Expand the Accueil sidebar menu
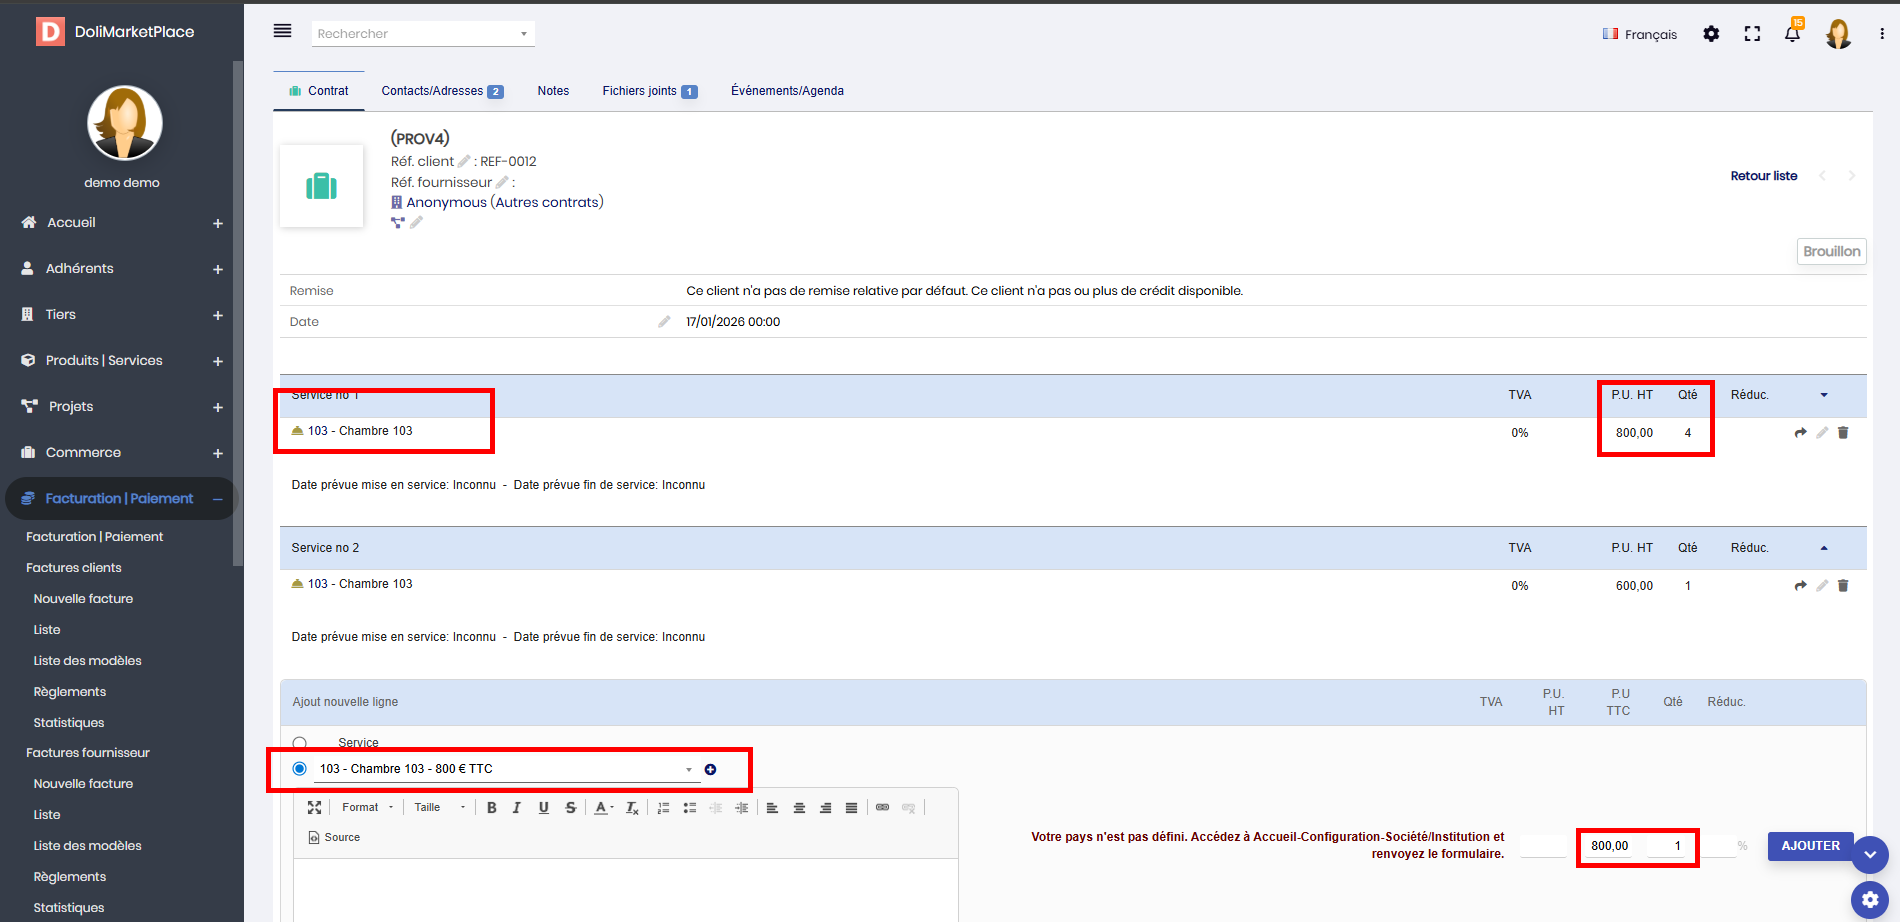 click(x=217, y=224)
